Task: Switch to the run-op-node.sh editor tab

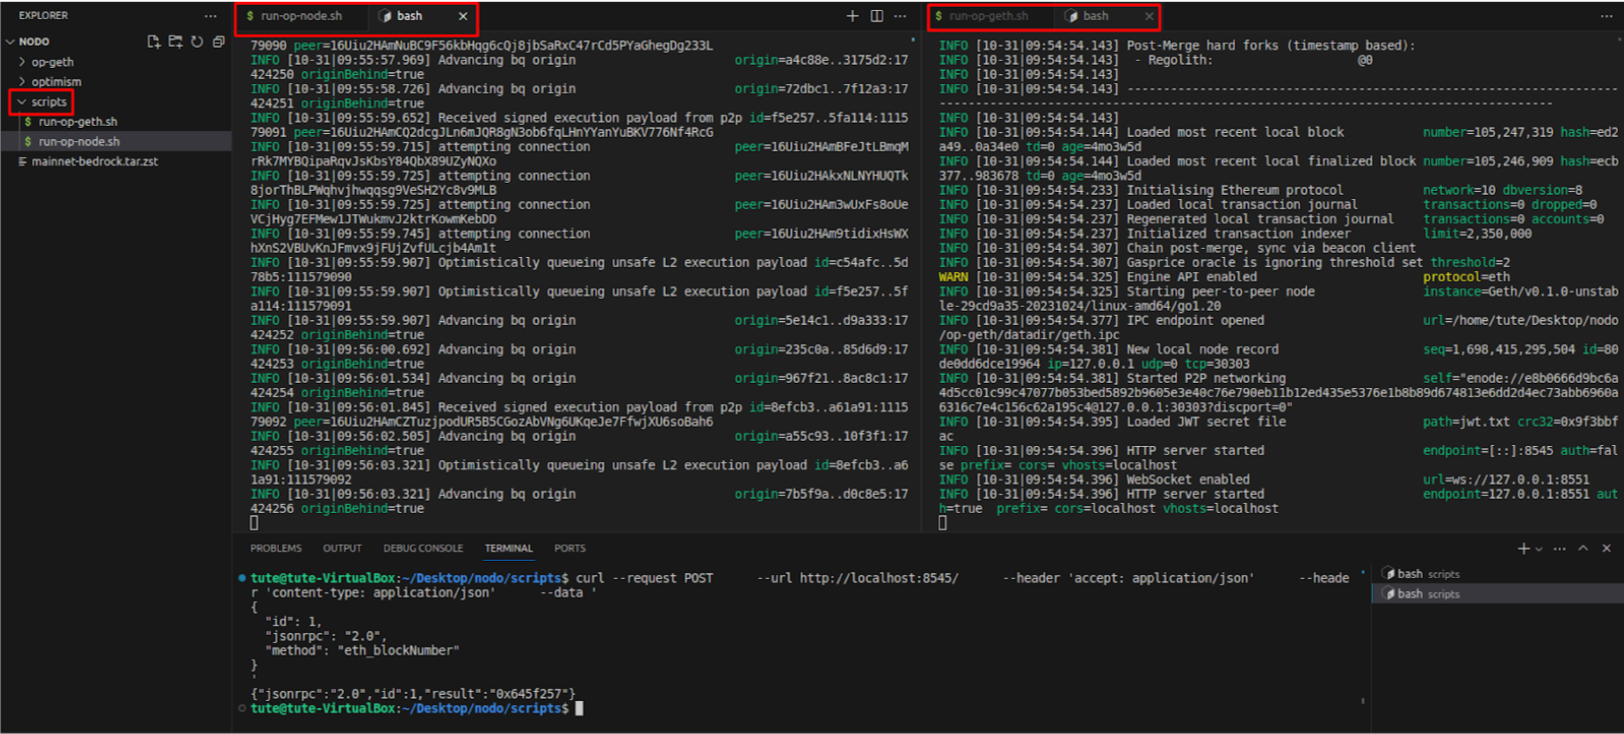Action: pos(301,16)
